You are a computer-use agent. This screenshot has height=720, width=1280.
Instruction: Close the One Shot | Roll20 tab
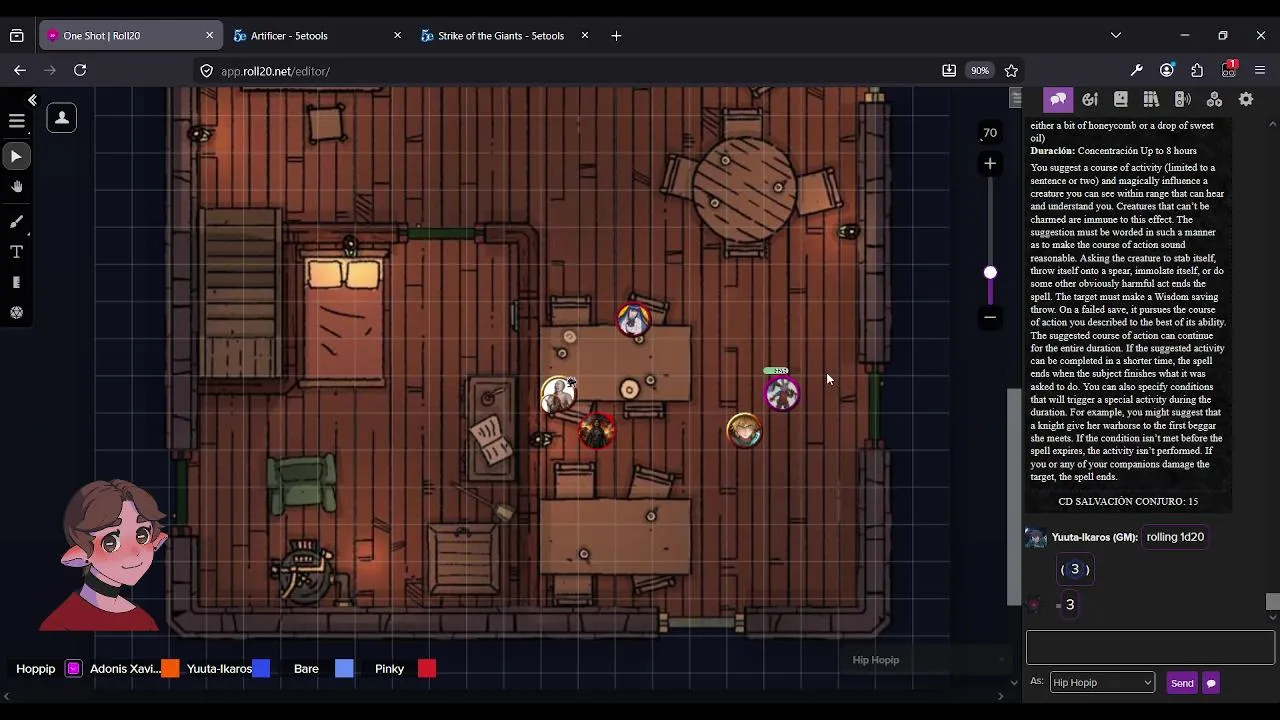point(209,36)
